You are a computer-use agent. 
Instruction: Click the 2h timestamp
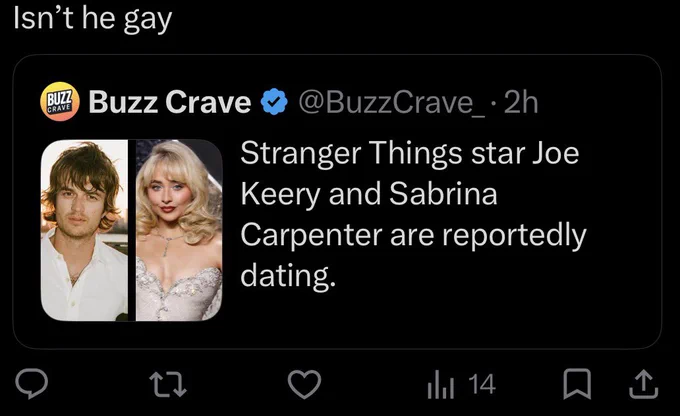[x=521, y=103]
